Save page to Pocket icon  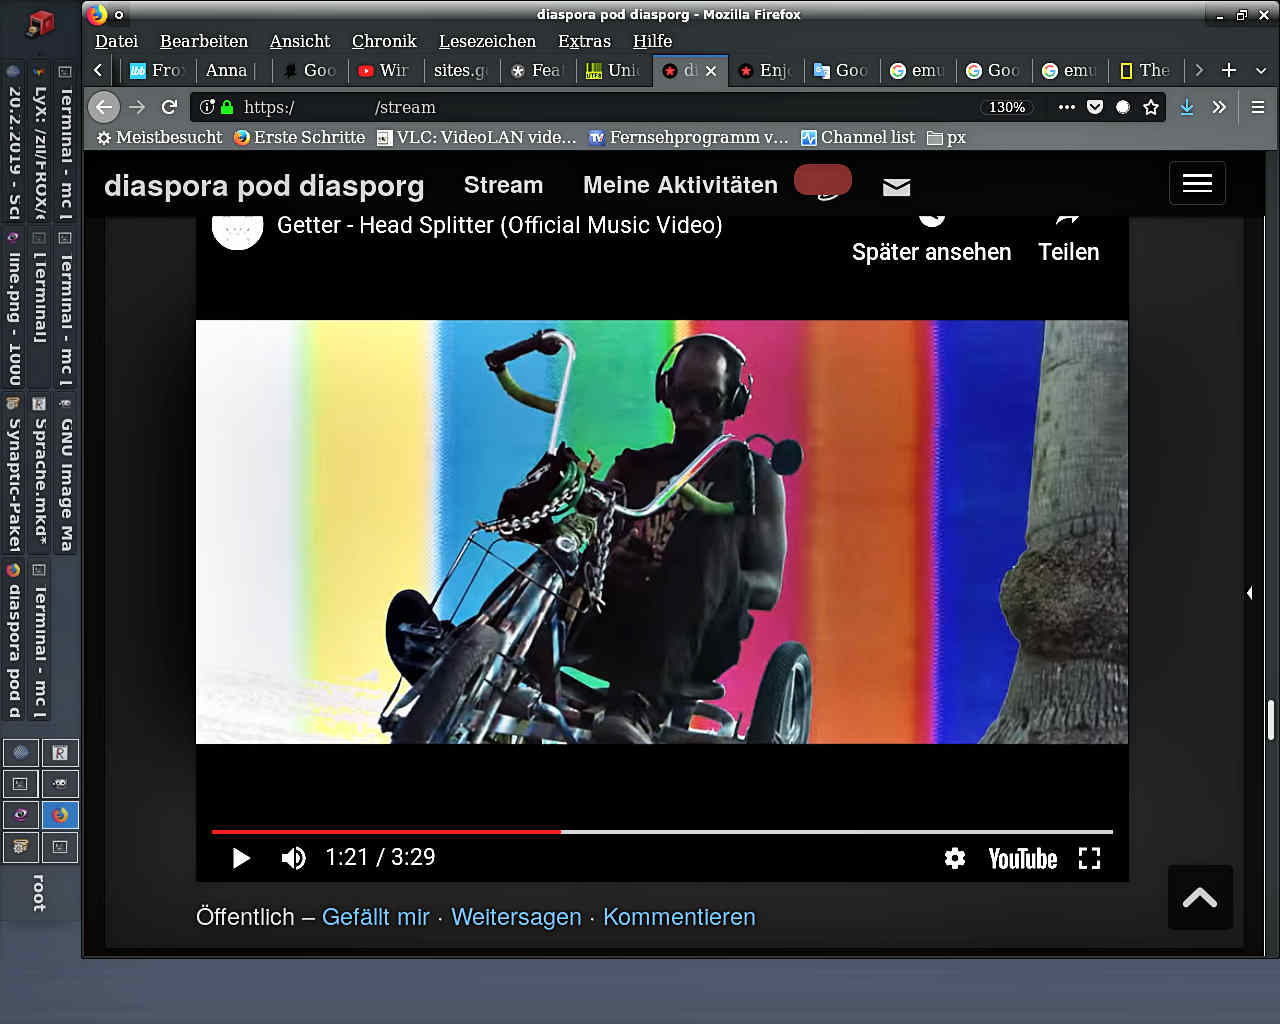[x=1095, y=107]
